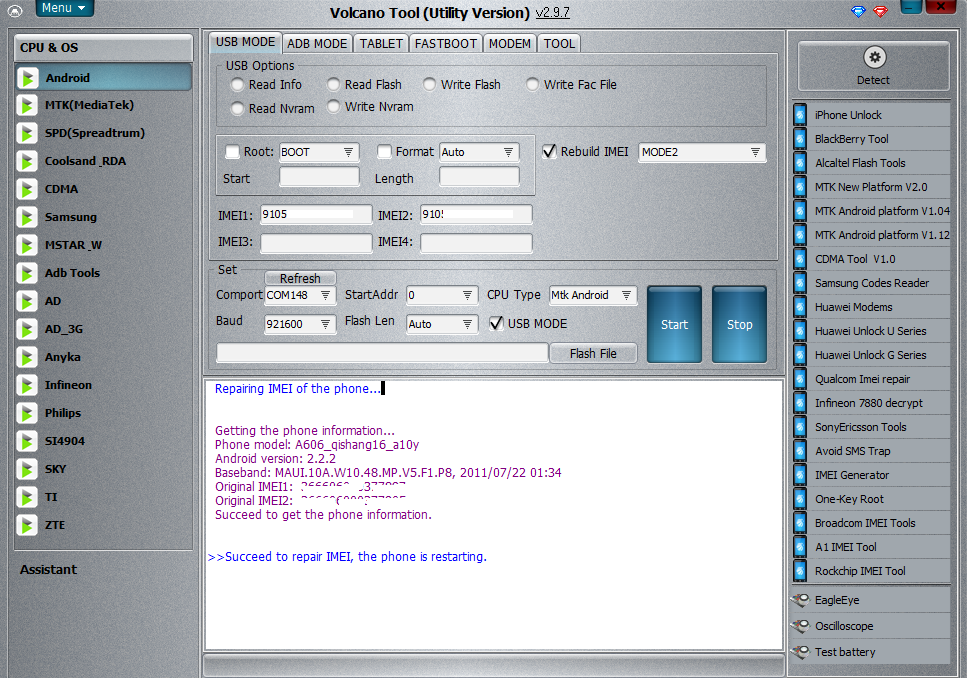Click the flash file path field
This screenshot has height=678, width=967.
[382, 353]
